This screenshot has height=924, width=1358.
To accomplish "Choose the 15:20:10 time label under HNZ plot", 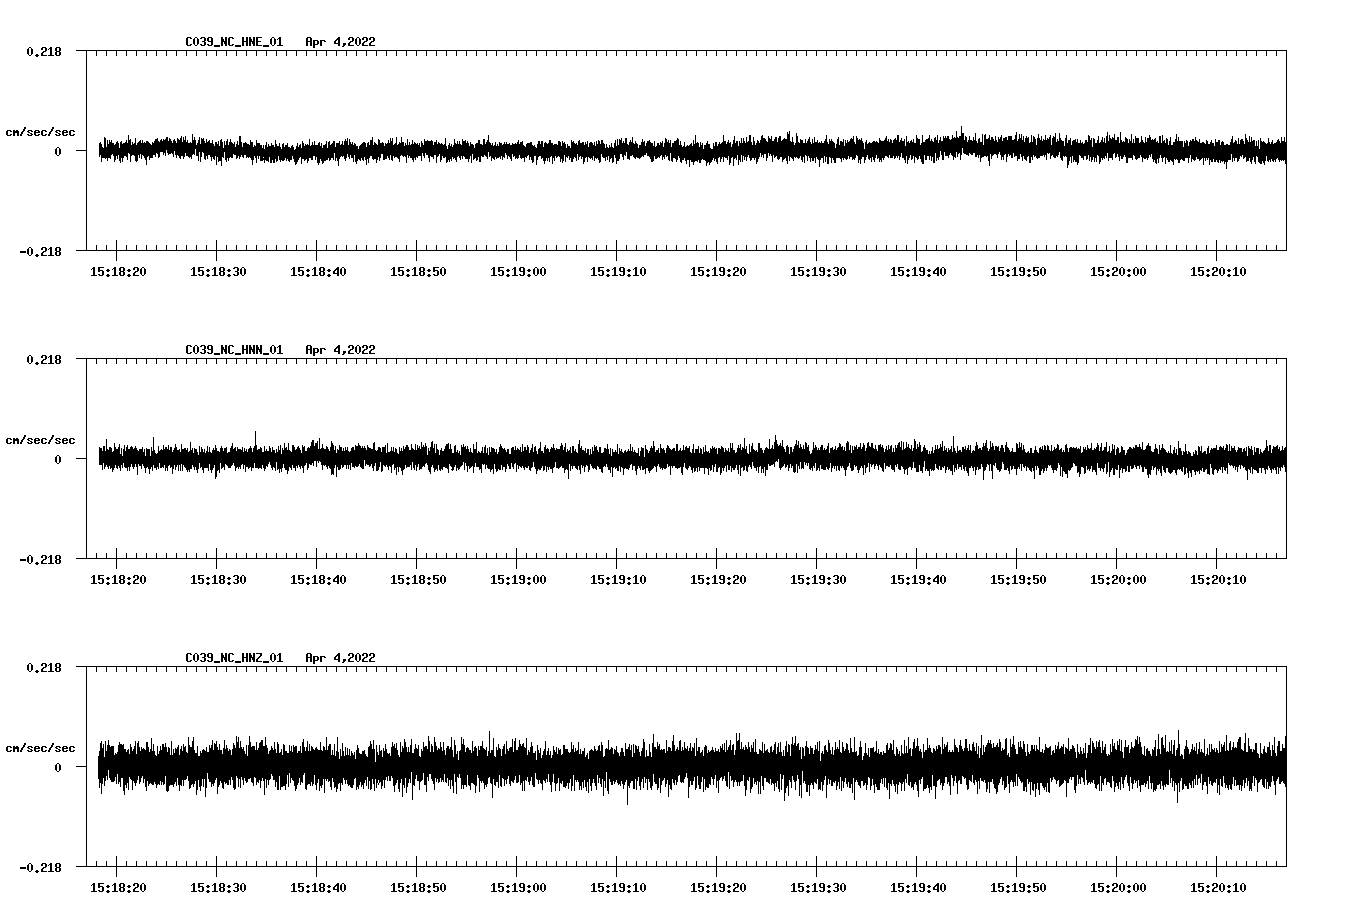I will coord(1218,888).
